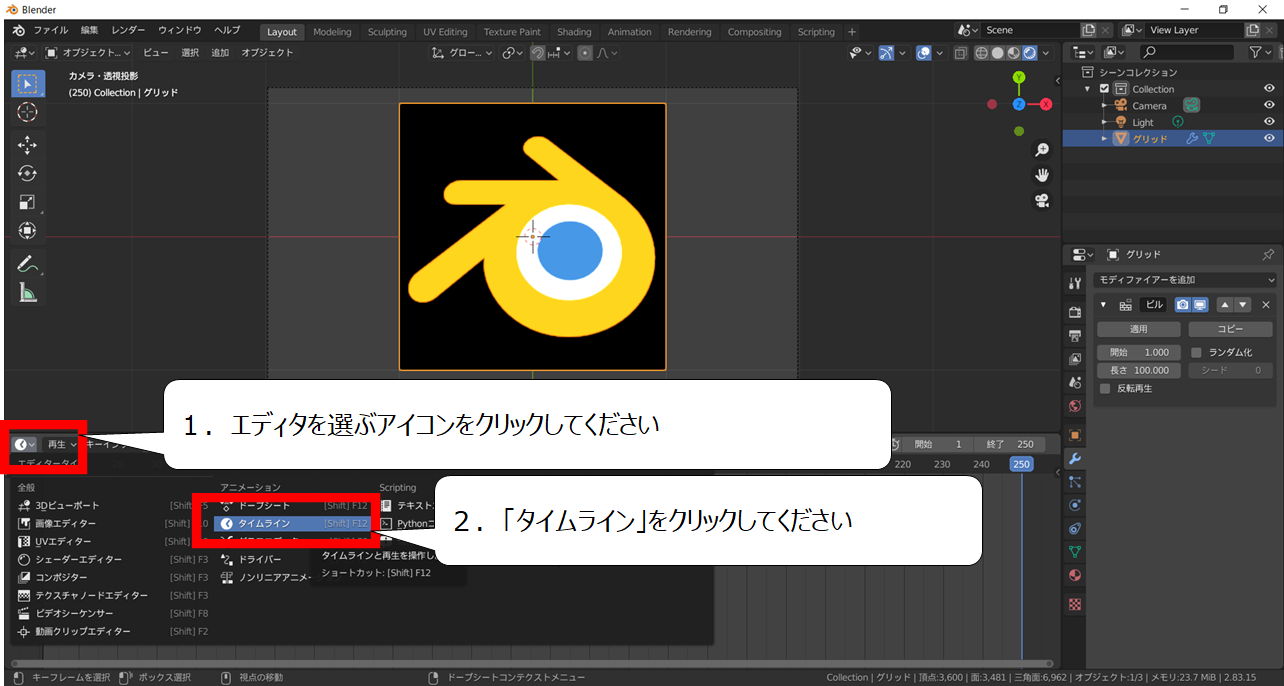Open the object interaction mode dropdown

tap(88, 52)
